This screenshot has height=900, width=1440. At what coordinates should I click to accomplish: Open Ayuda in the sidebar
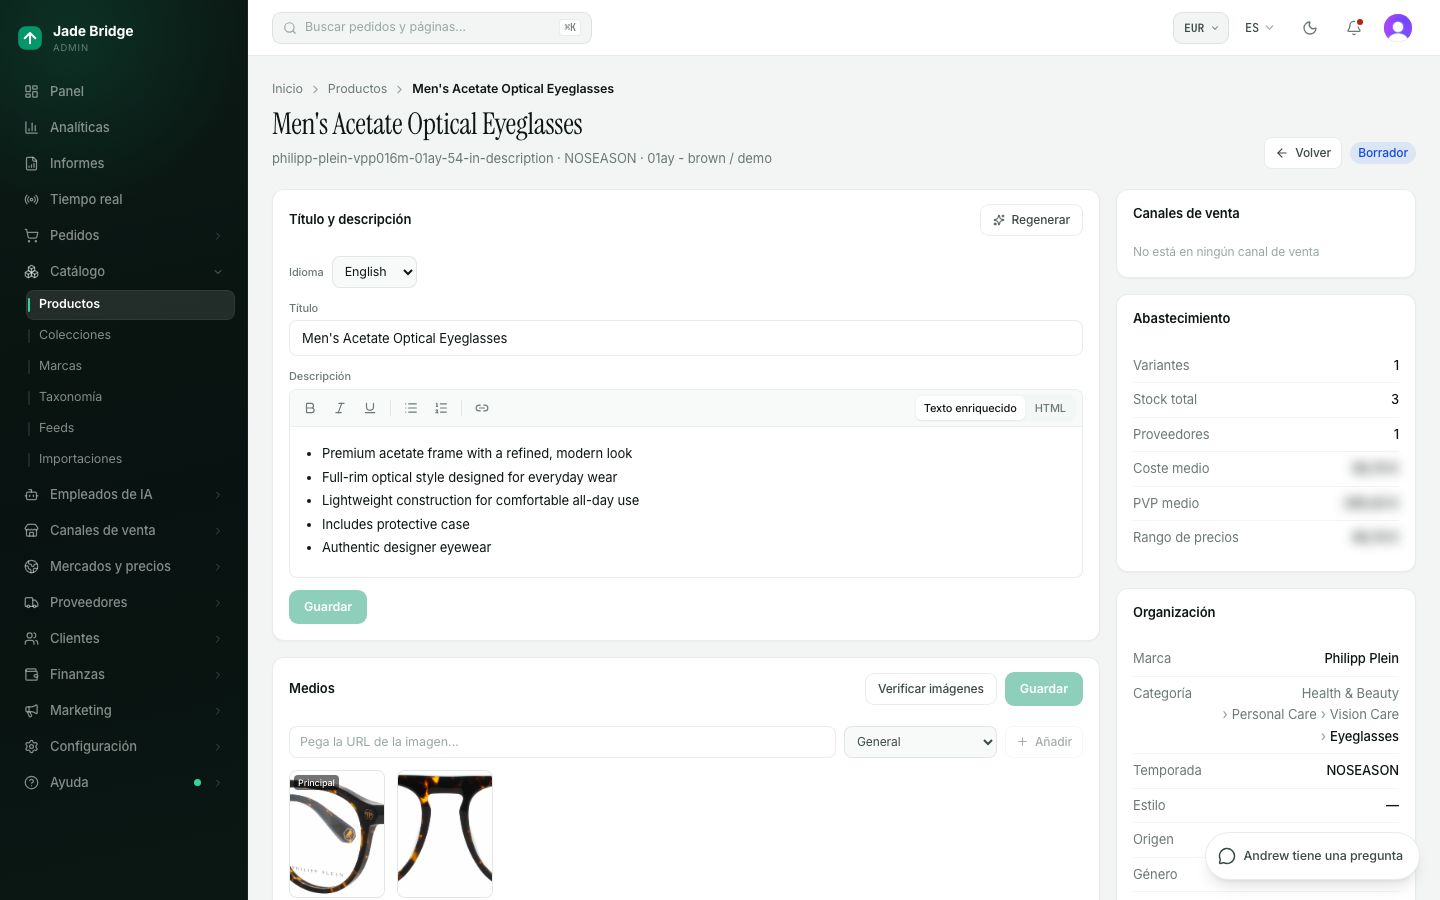point(124,782)
